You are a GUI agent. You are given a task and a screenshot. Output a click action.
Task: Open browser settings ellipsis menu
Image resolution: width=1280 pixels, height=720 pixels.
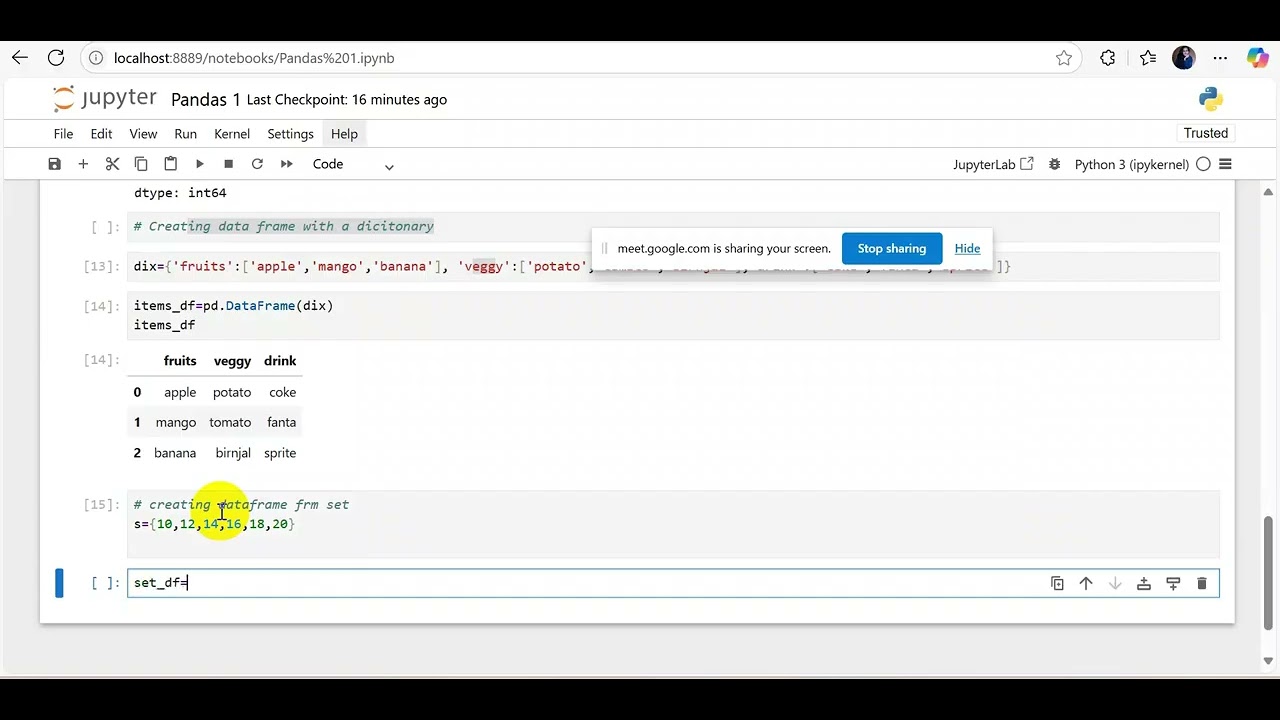click(1220, 58)
